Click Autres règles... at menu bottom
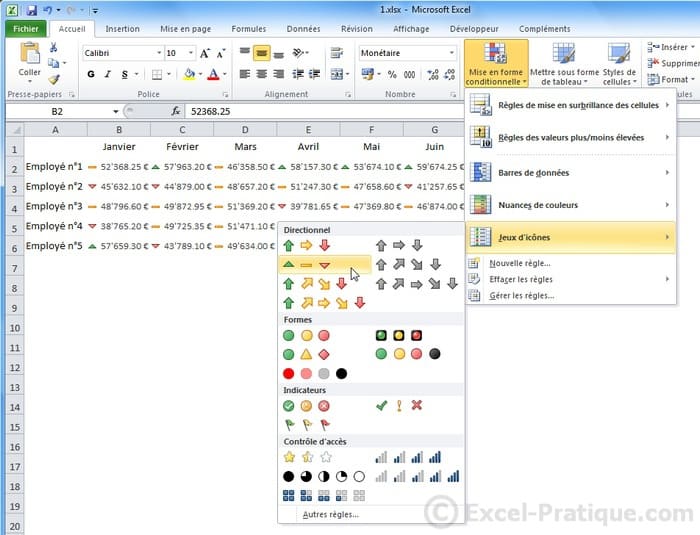Viewport: 700px width, 535px height. click(x=330, y=514)
